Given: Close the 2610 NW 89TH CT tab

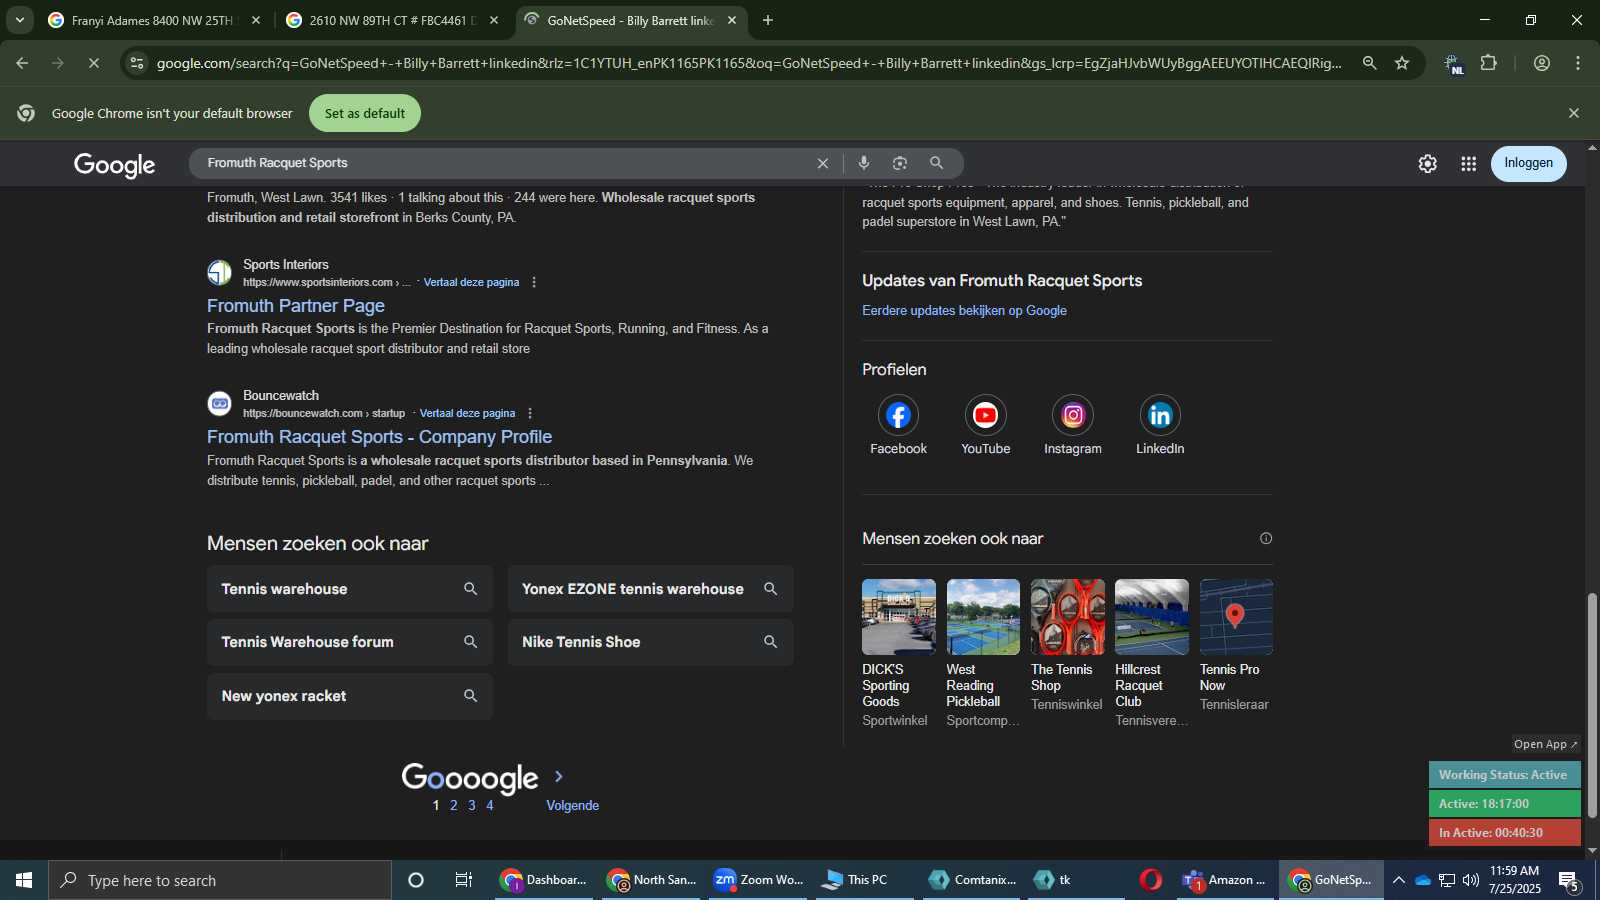Looking at the screenshot, I should [x=493, y=20].
